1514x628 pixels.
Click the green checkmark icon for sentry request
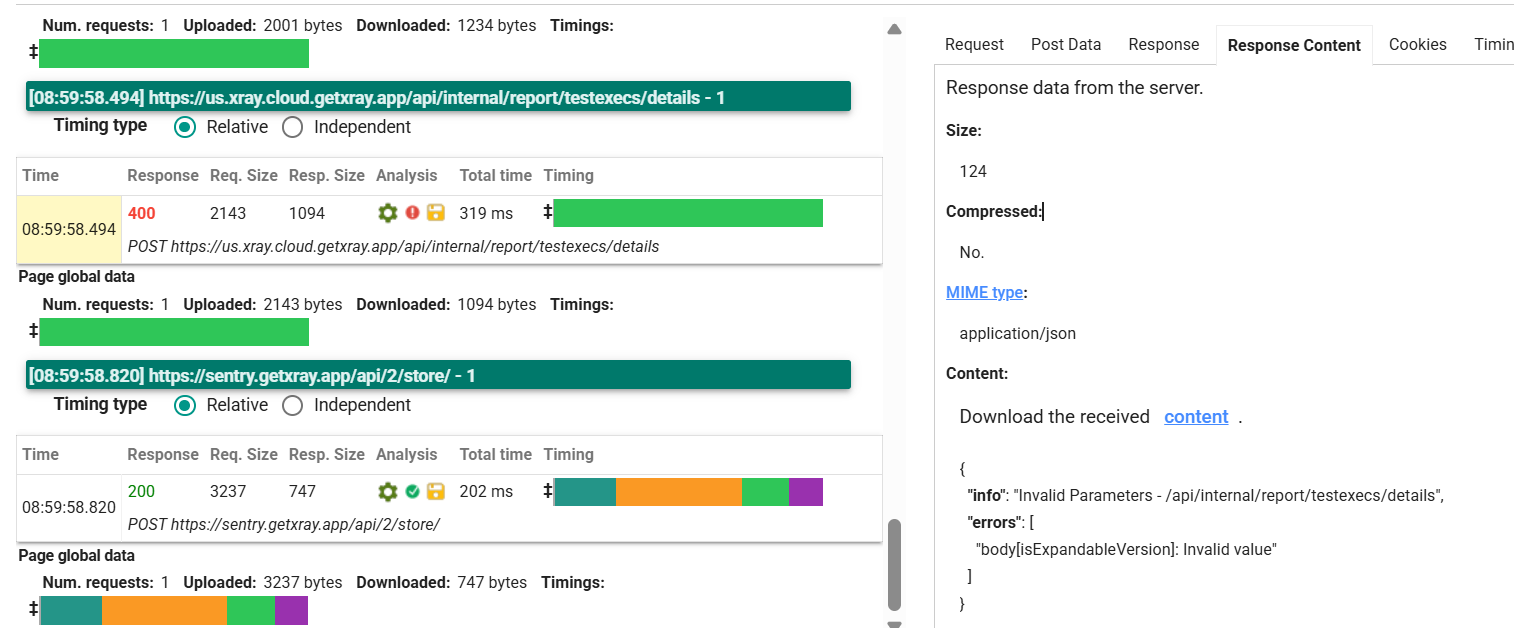click(412, 492)
